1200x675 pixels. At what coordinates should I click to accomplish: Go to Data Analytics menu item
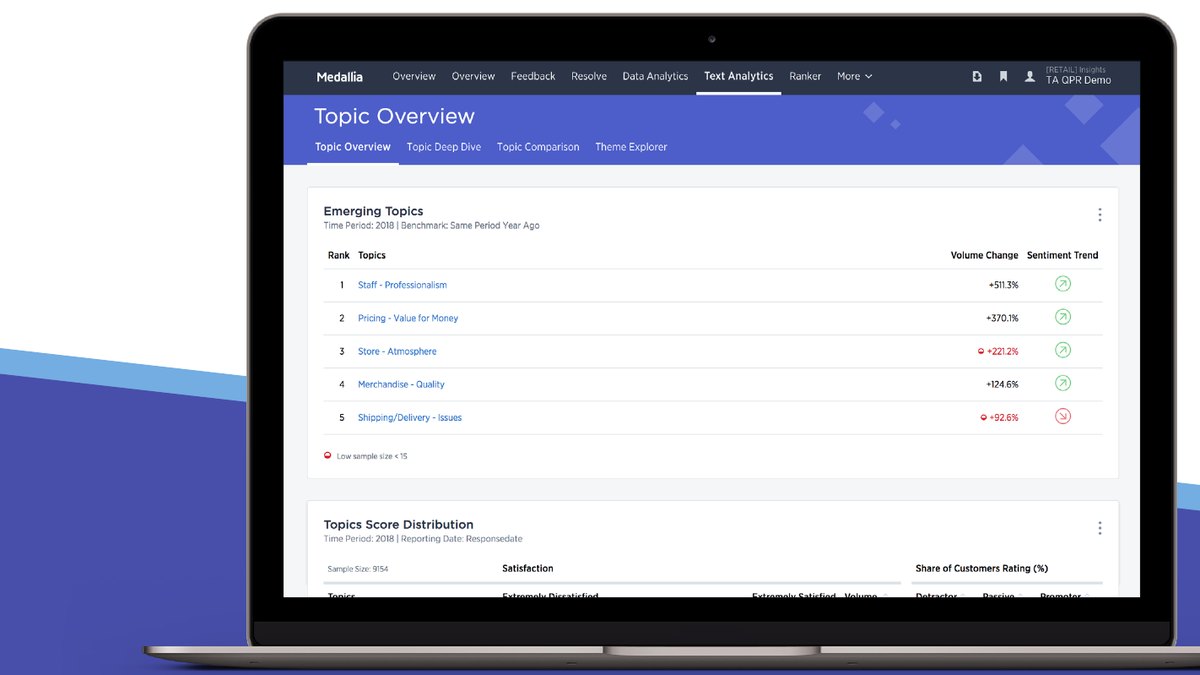[x=655, y=76]
